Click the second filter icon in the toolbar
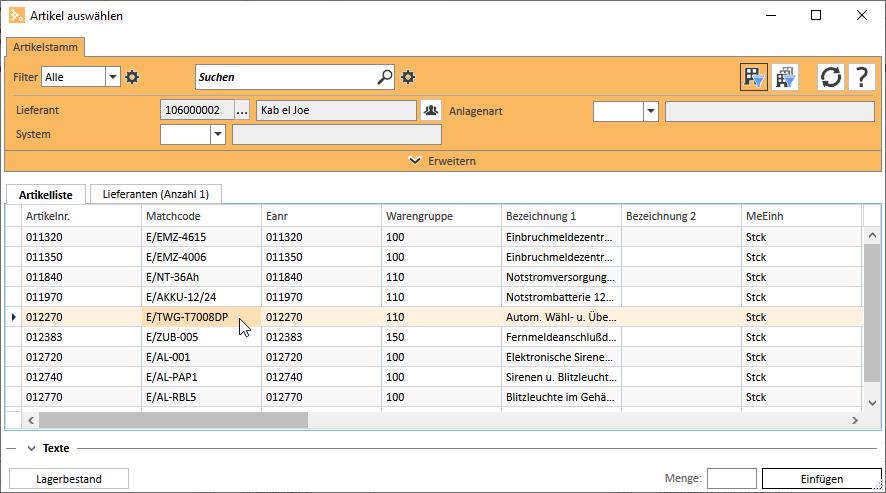 (x=785, y=77)
